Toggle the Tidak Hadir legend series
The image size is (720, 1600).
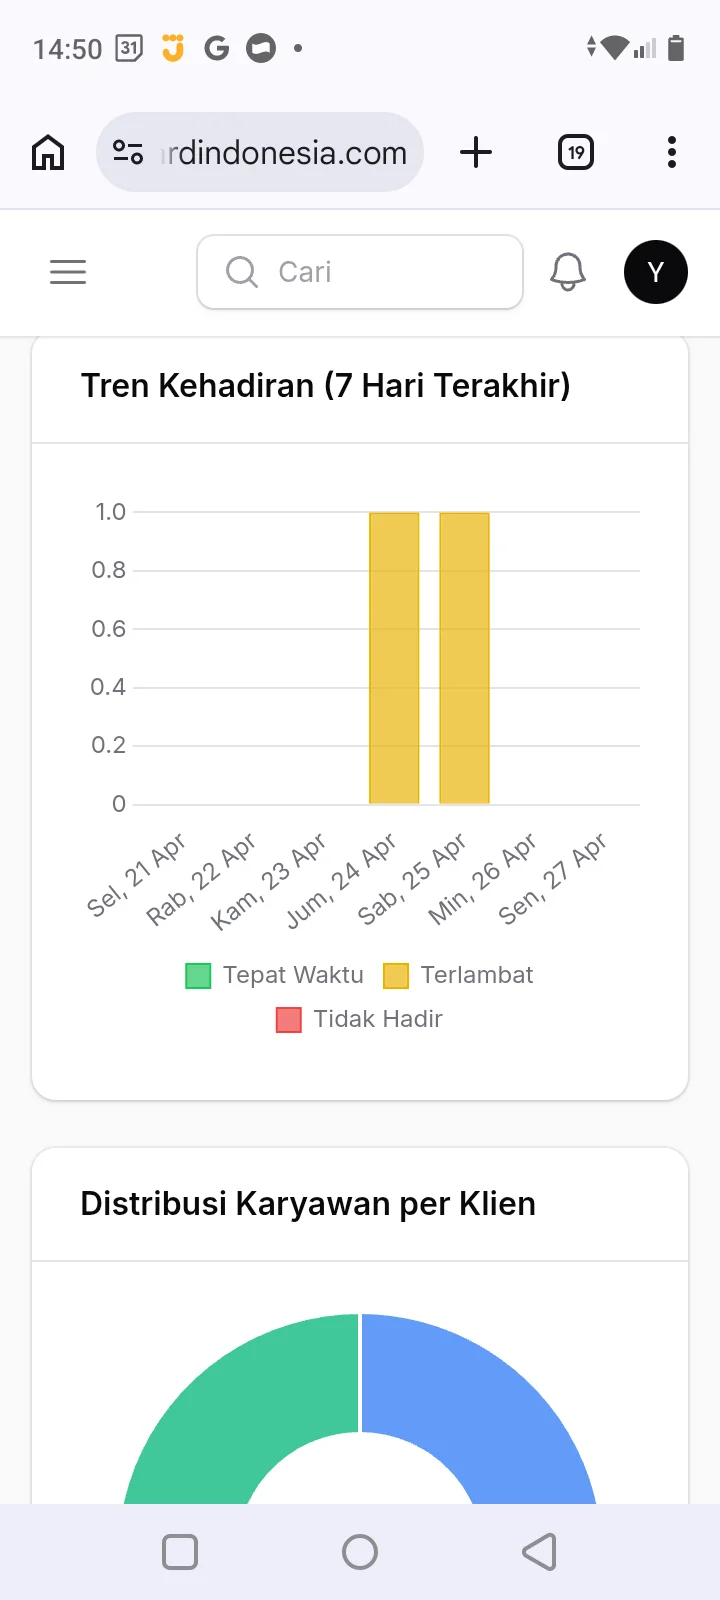pos(360,1019)
